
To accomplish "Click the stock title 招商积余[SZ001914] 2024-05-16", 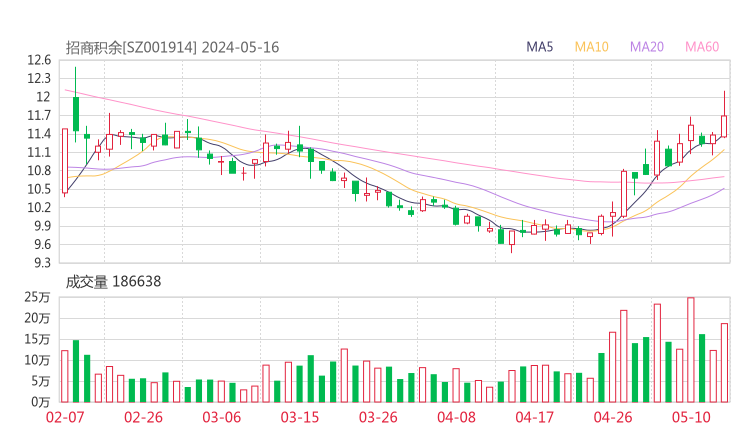I will 172,47.
